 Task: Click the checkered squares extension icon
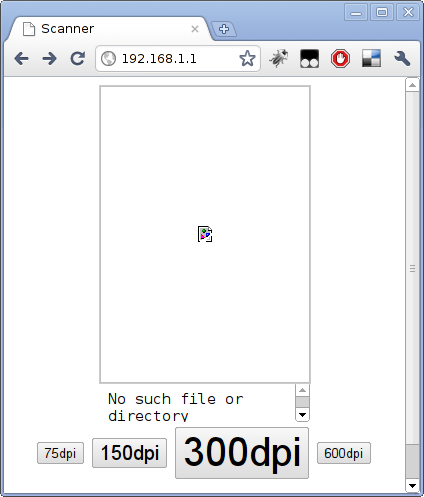(371, 58)
